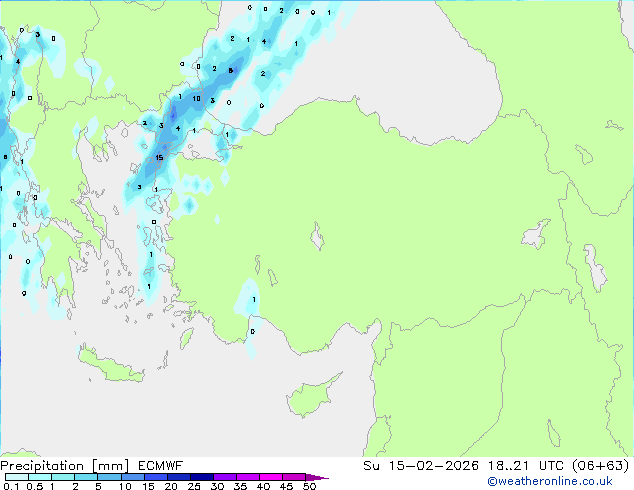Viewport: 634px width, 490px height.
Task: Click the weatheronline.co.uk copyright link
Action: pyautogui.click(x=550, y=481)
